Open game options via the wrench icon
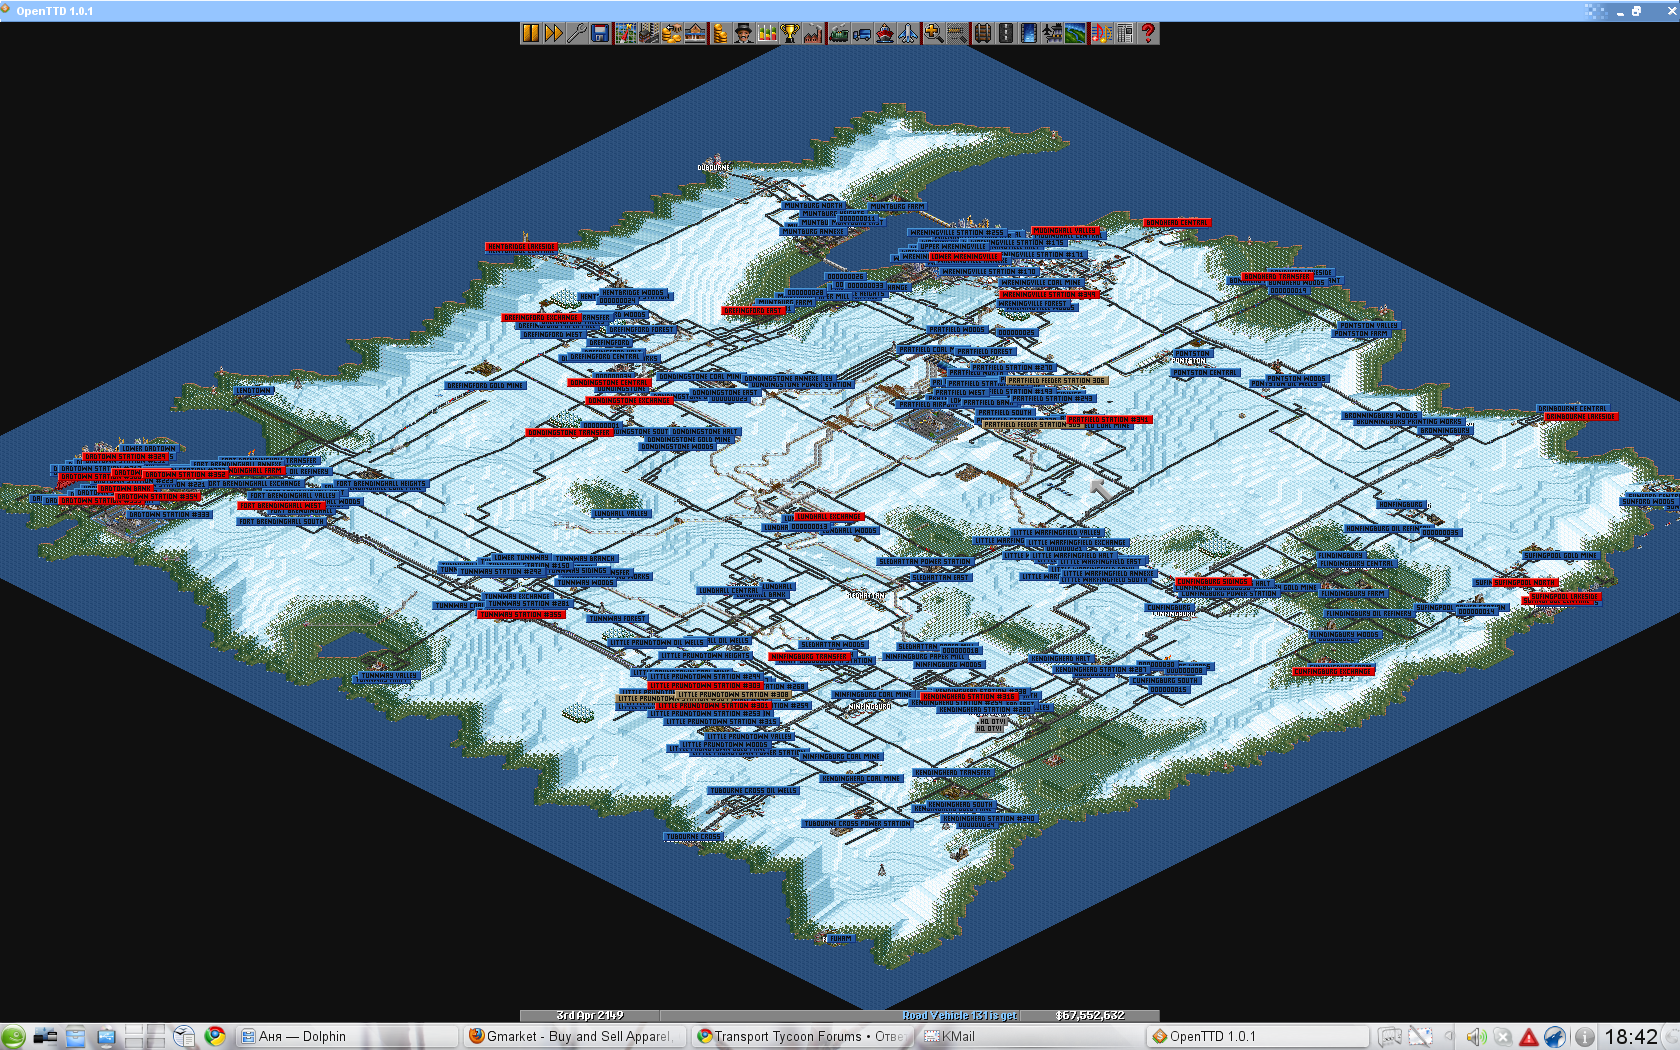Viewport: 1680px width, 1050px height. coord(577,33)
